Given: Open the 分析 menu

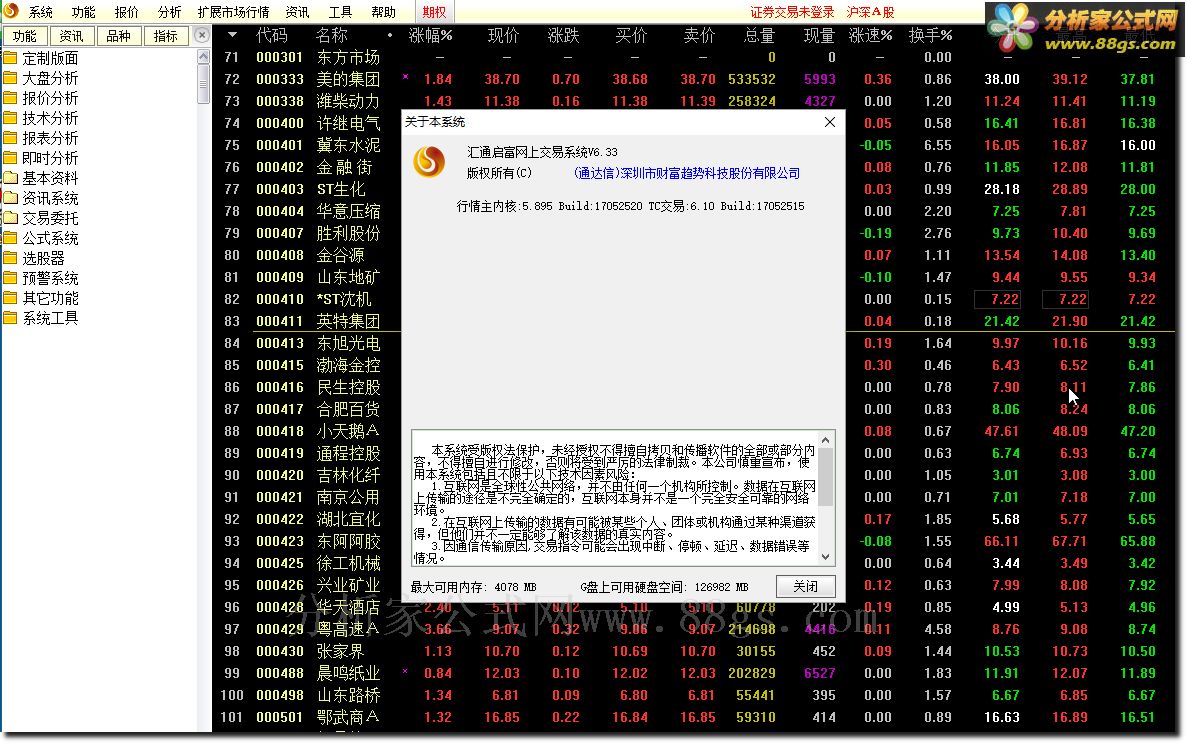Looking at the screenshot, I should point(169,12).
